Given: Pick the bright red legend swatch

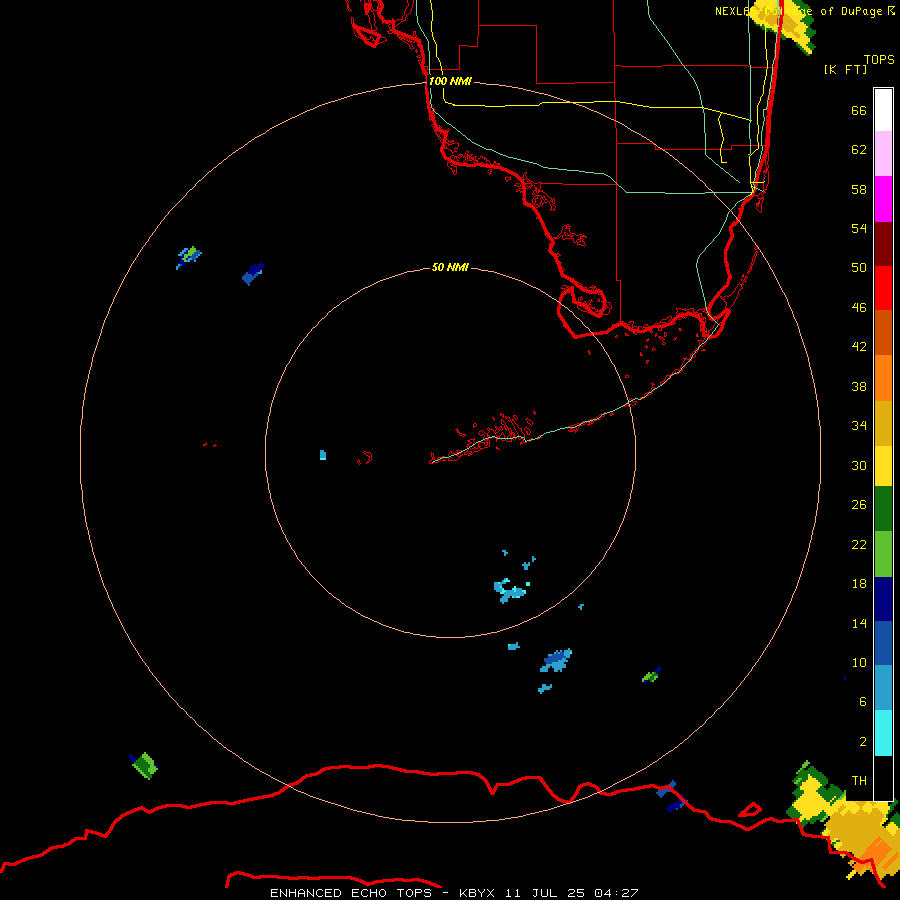Looking at the screenshot, I should click(883, 288).
